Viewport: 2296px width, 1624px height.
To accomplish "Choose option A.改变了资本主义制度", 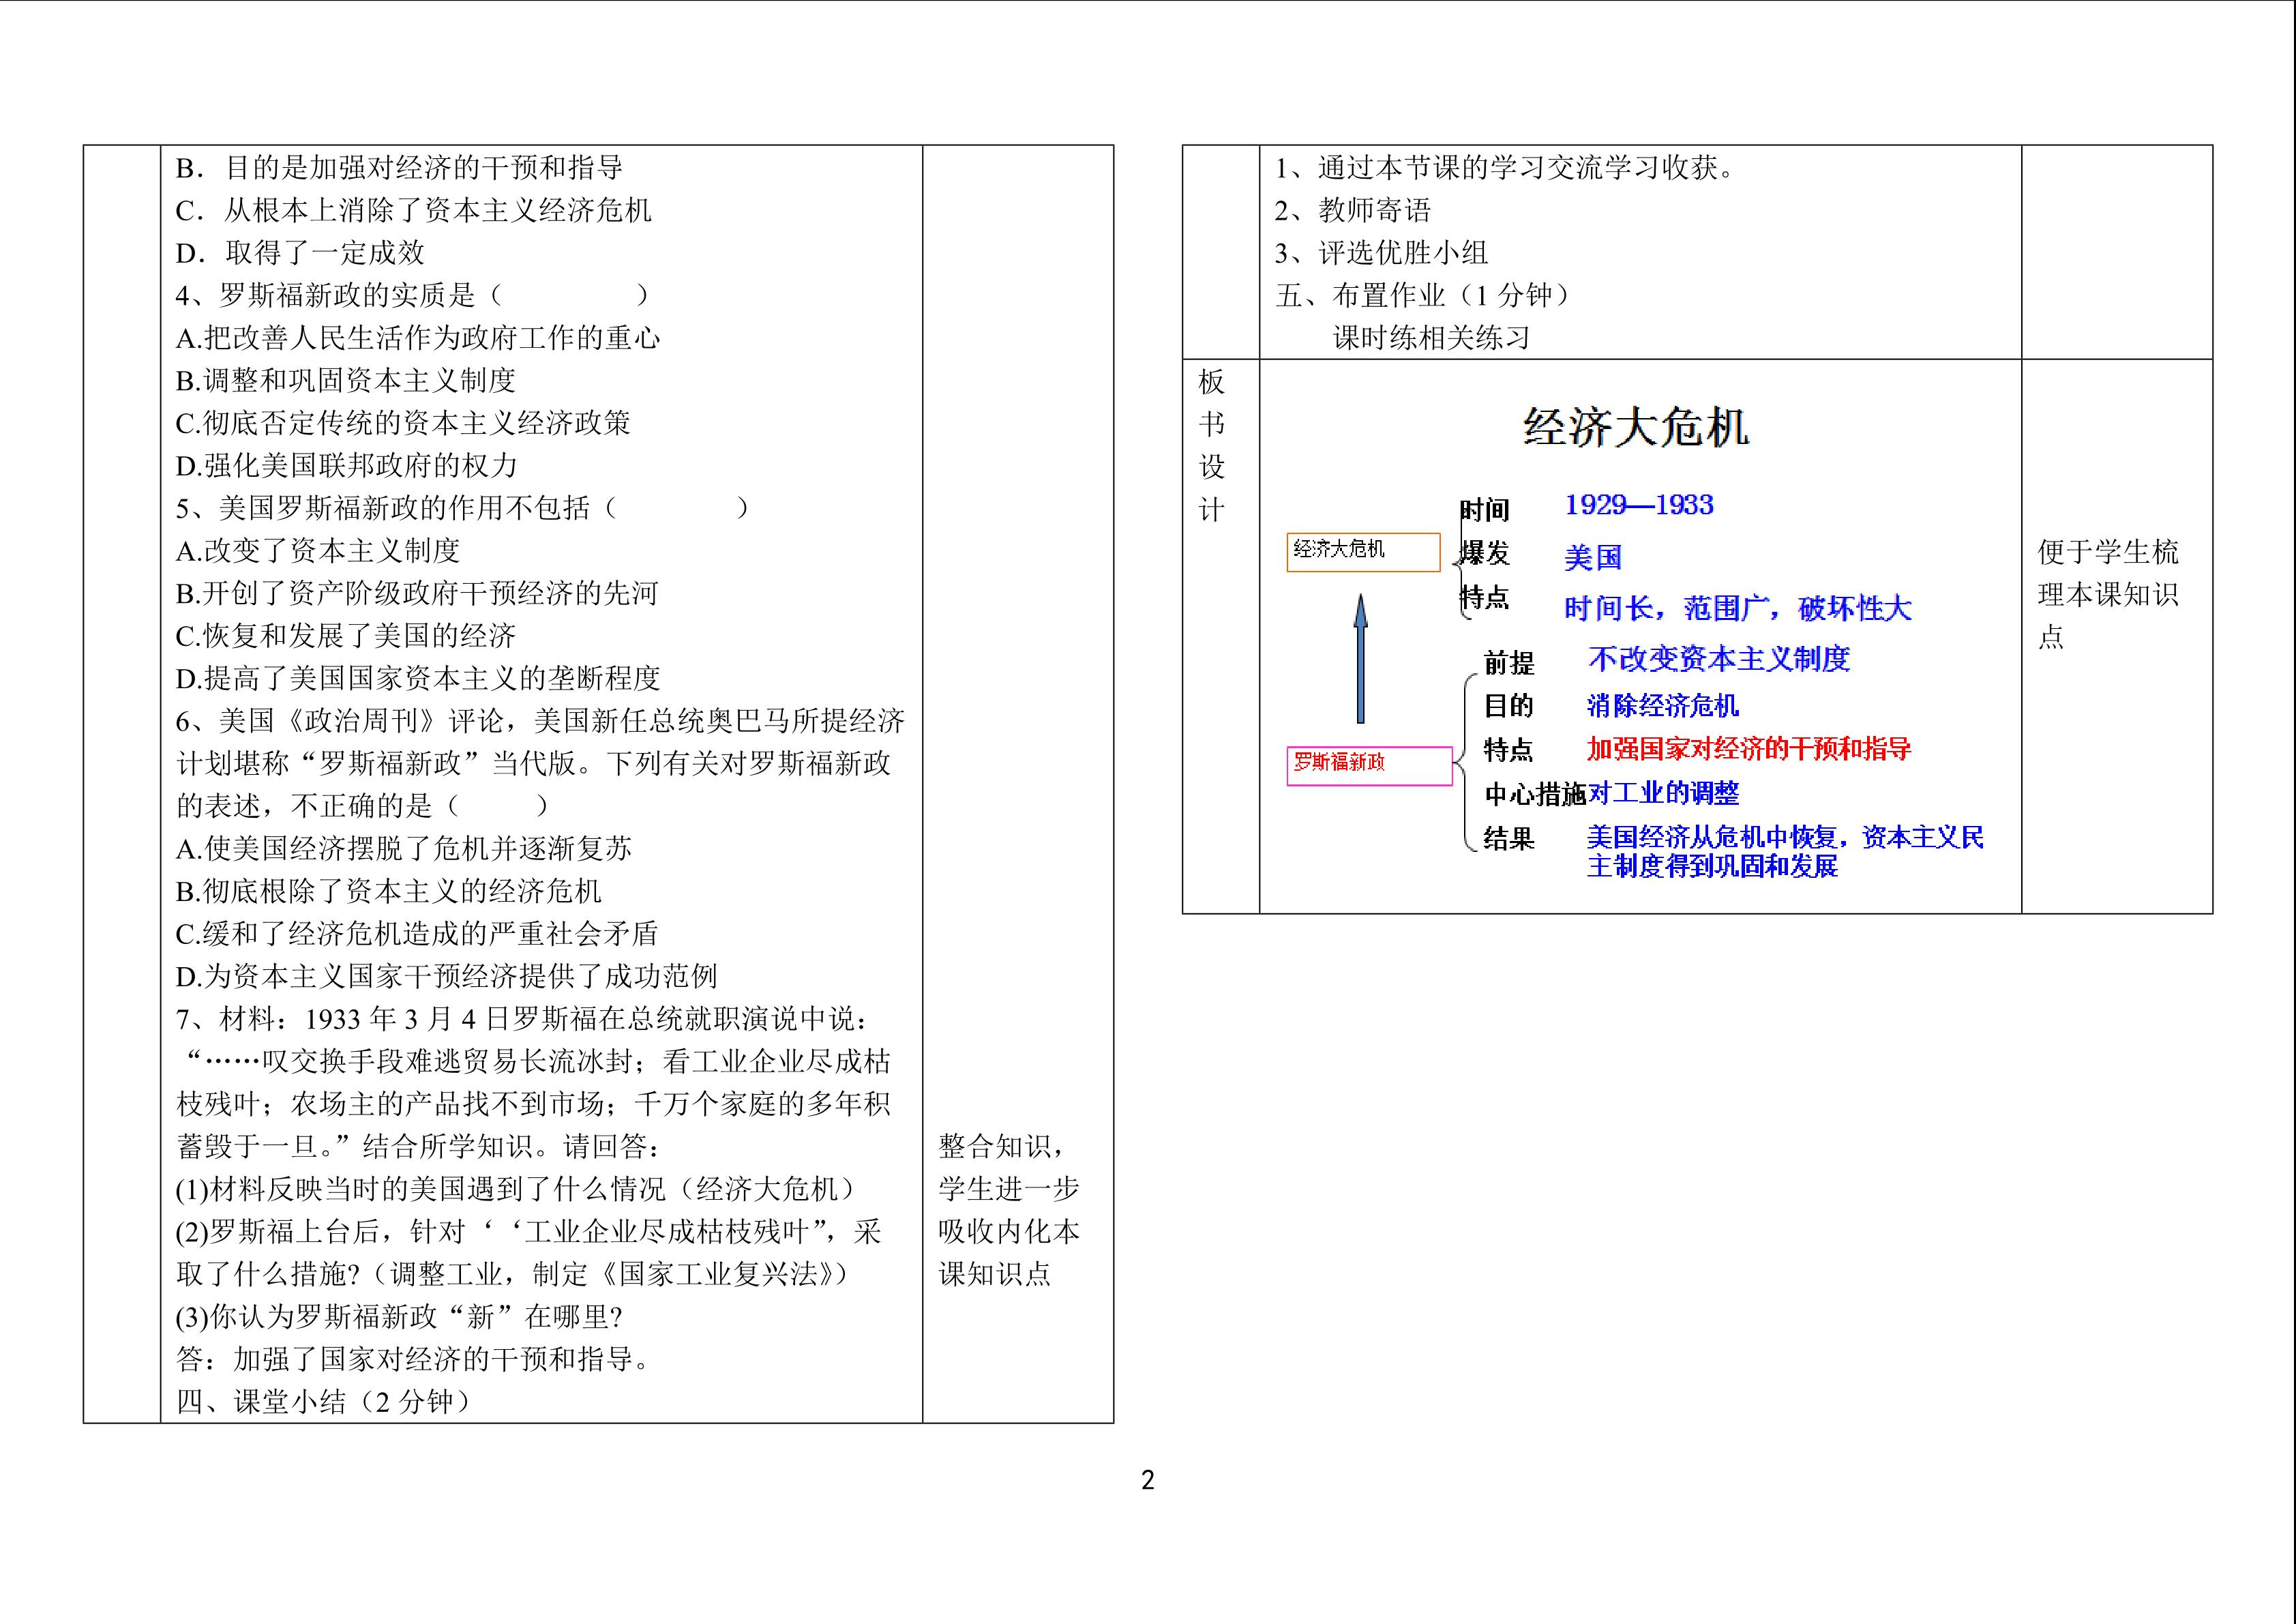I will coord(318,551).
